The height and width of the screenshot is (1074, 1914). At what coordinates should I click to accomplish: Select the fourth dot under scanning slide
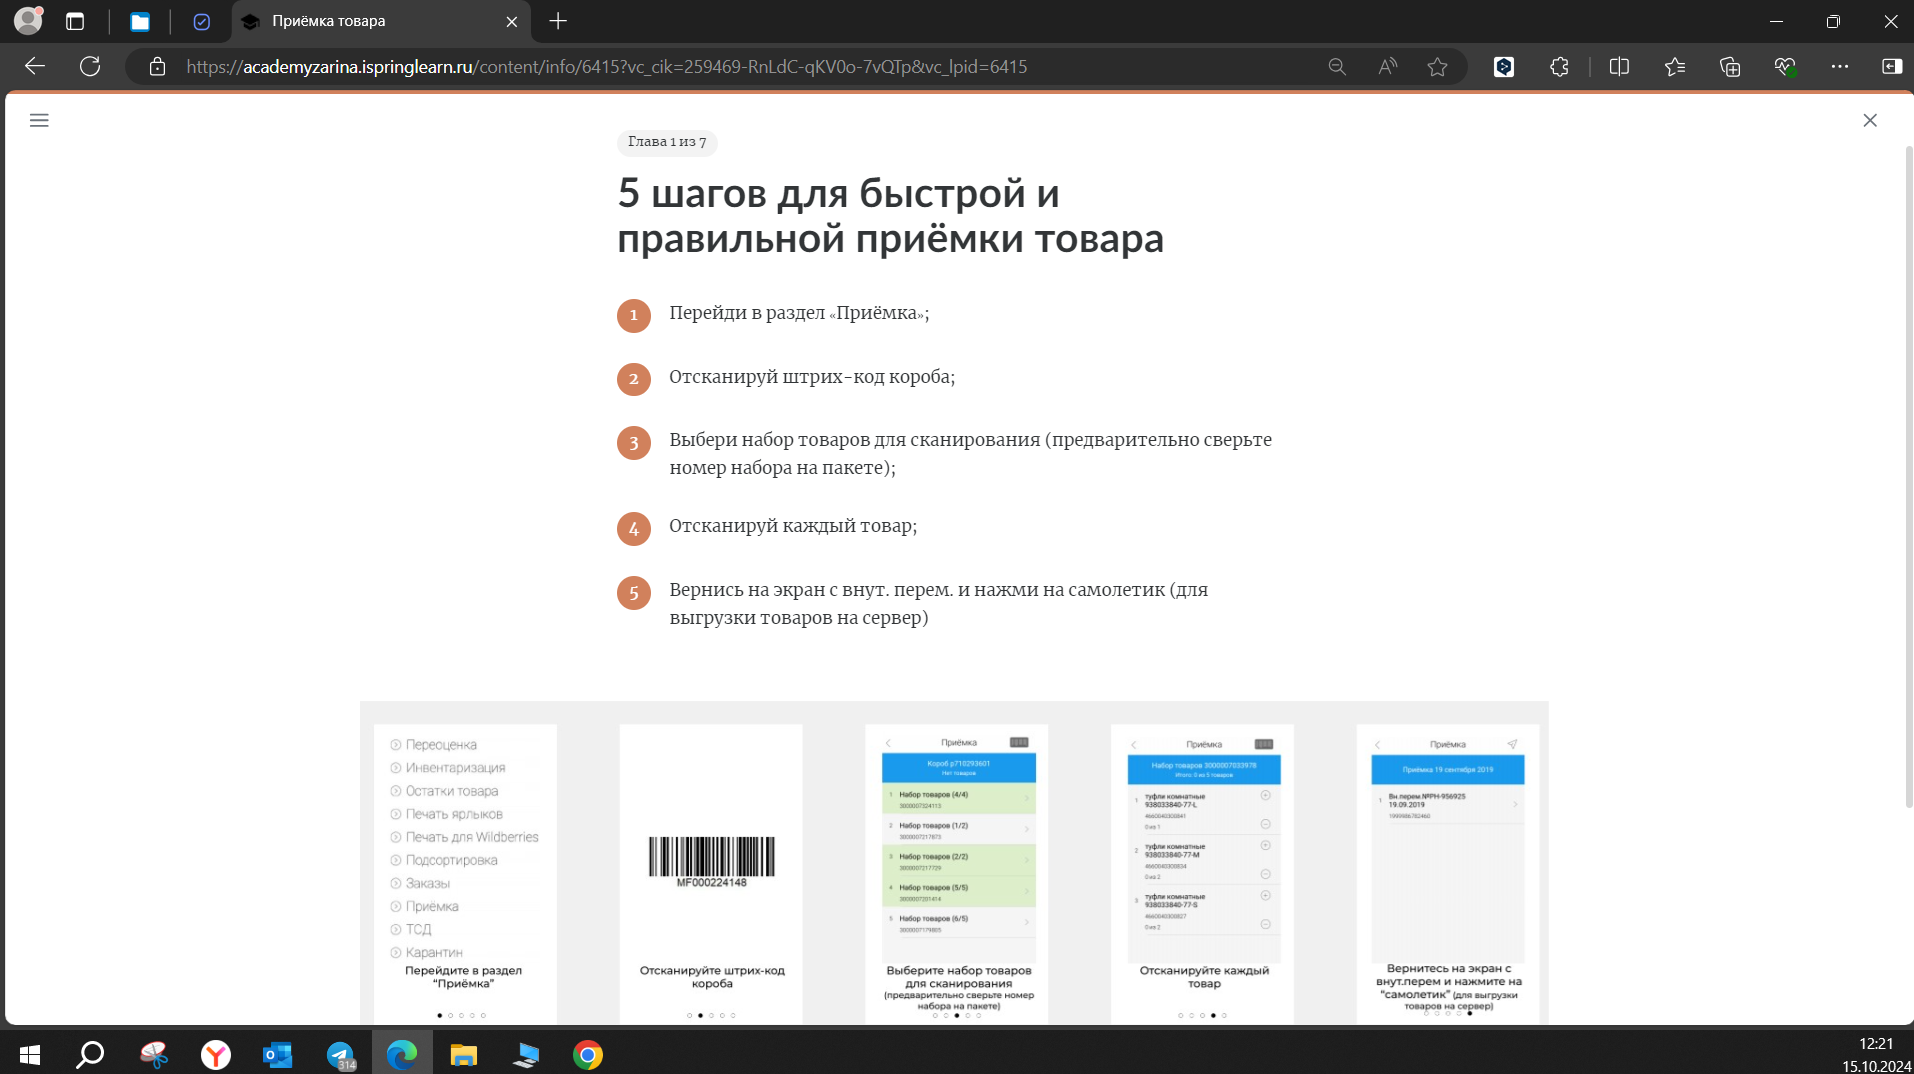(966, 1014)
